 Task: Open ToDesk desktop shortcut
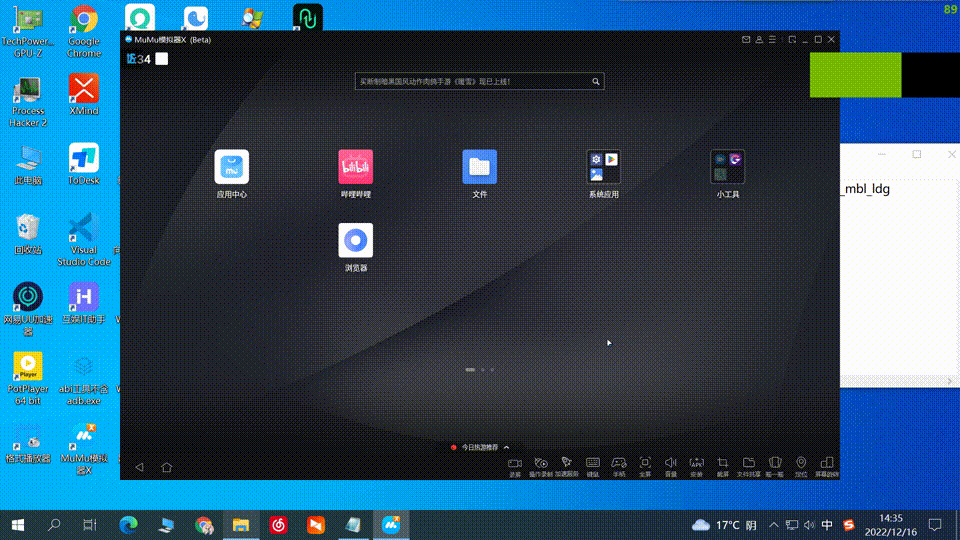point(84,164)
